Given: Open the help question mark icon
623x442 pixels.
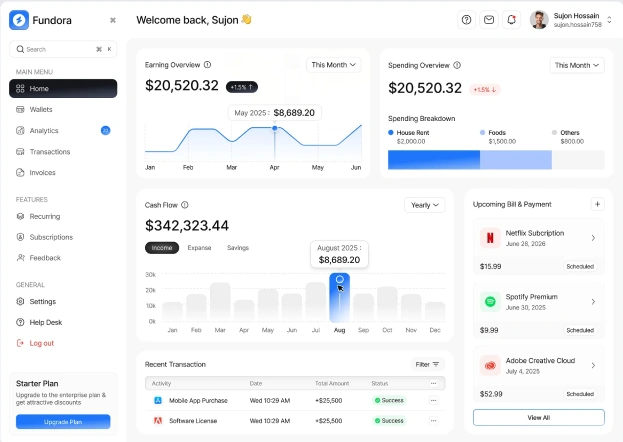Looking at the screenshot, I should coord(466,19).
